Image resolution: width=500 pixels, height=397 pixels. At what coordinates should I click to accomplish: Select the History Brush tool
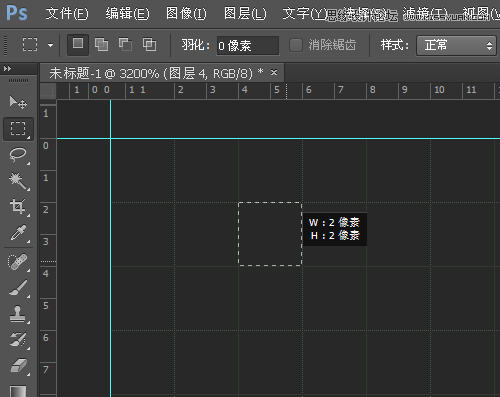coord(18,340)
